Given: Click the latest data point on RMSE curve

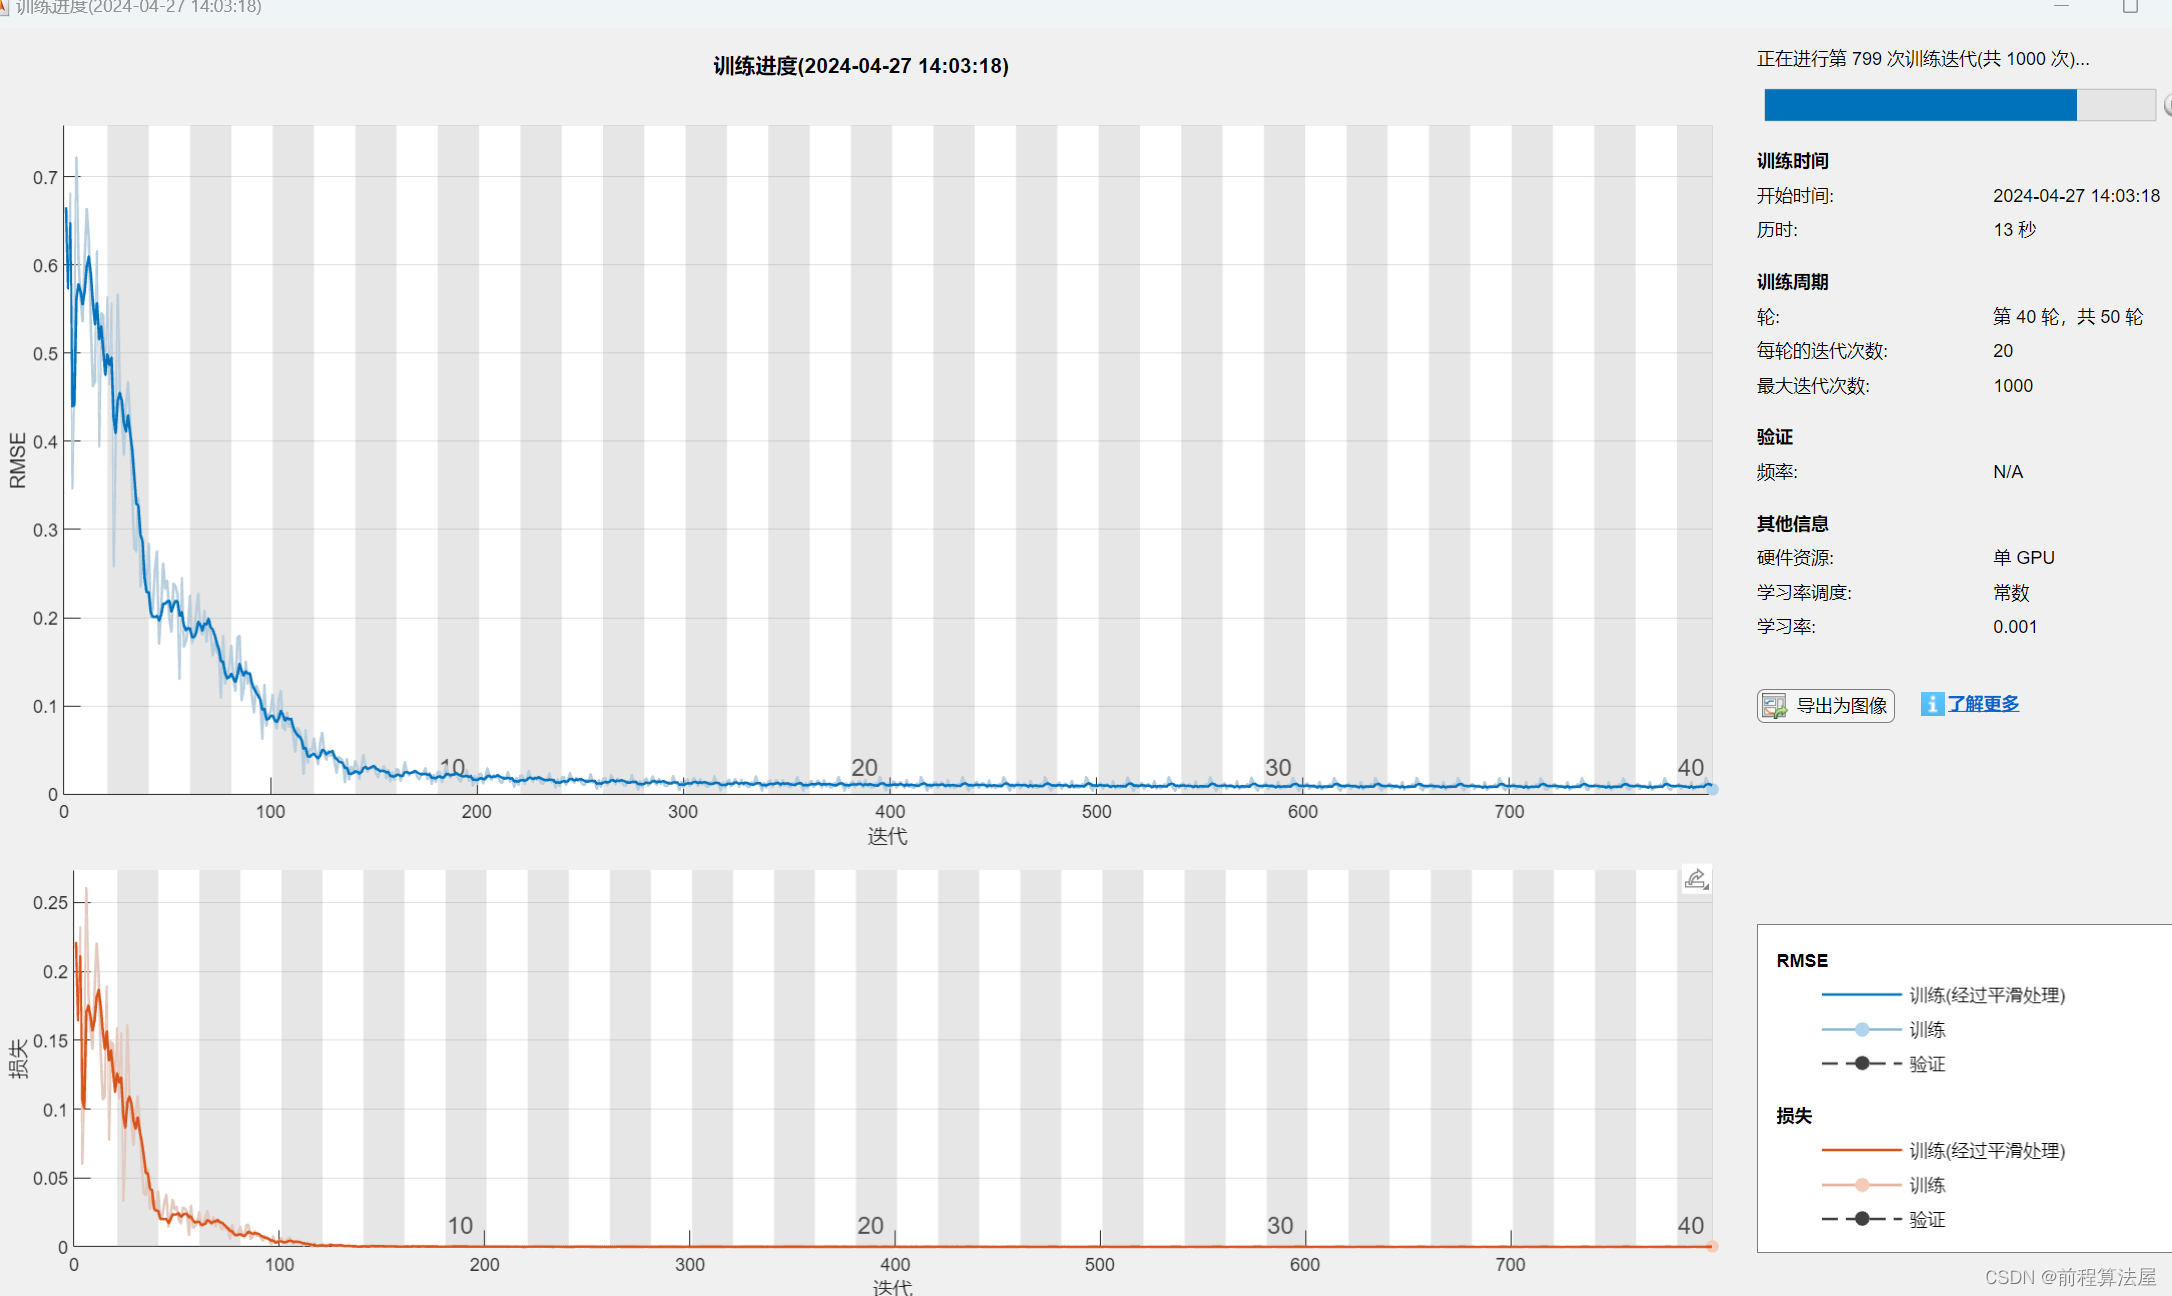Looking at the screenshot, I should click(1712, 789).
